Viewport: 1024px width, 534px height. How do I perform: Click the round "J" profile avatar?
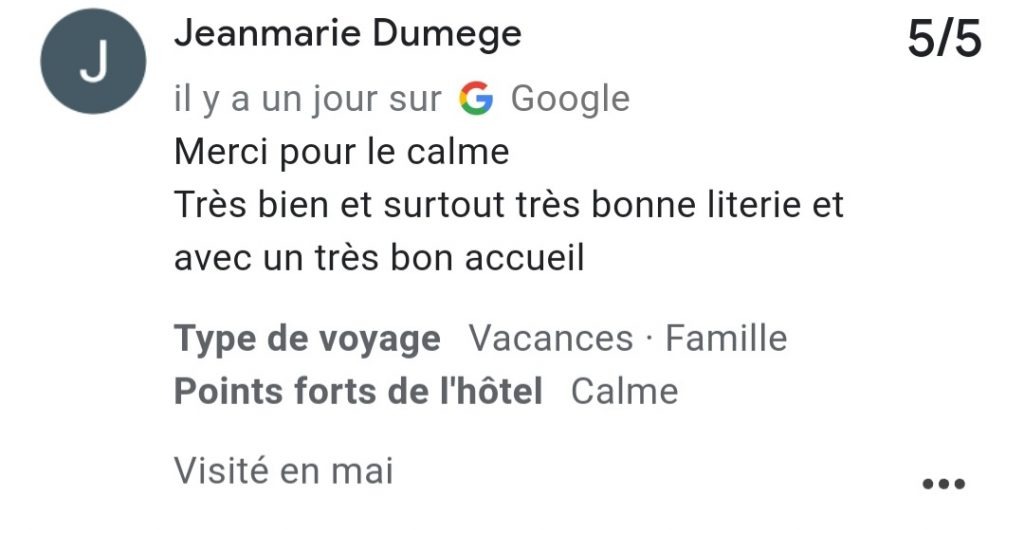(93, 64)
